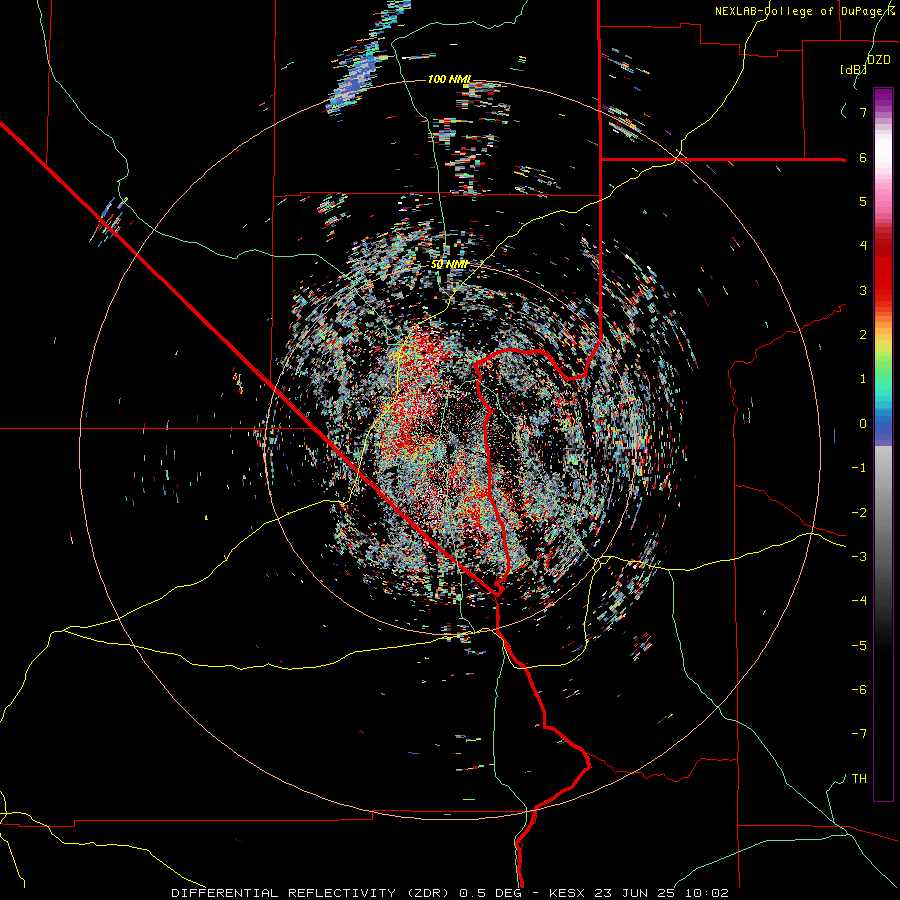Screen dimensions: 900x900
Task: Click the -4 dB tick label on the scale
Action: point(859,601)
